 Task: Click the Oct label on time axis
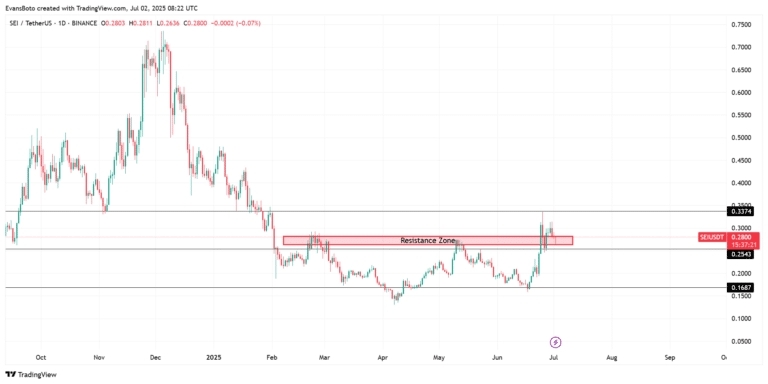pos(41,357)
